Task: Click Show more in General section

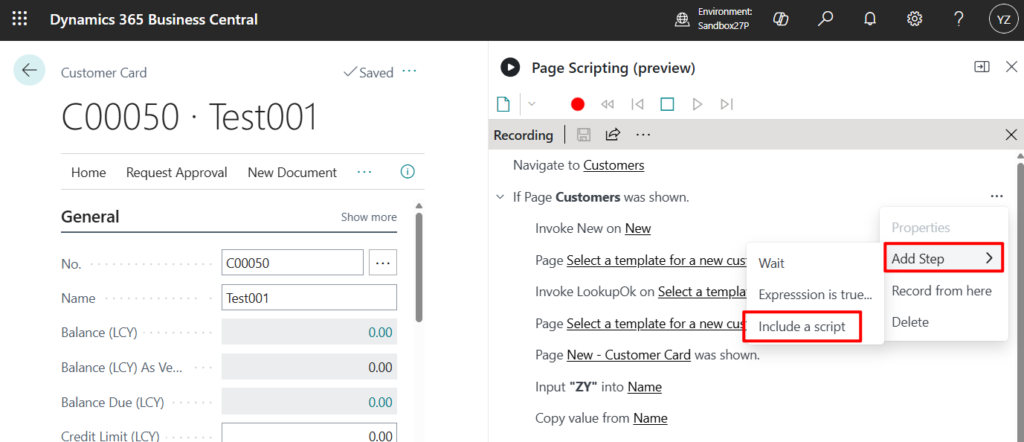Action: click(368, 217)
